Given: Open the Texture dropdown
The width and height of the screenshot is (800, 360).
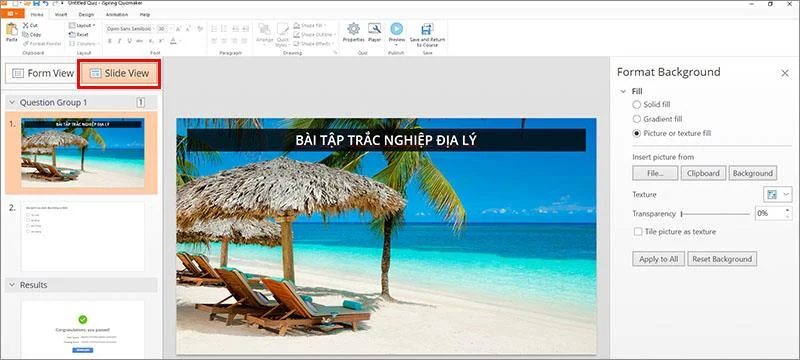Looking at the screenshot, I should (x=778, y=194).
